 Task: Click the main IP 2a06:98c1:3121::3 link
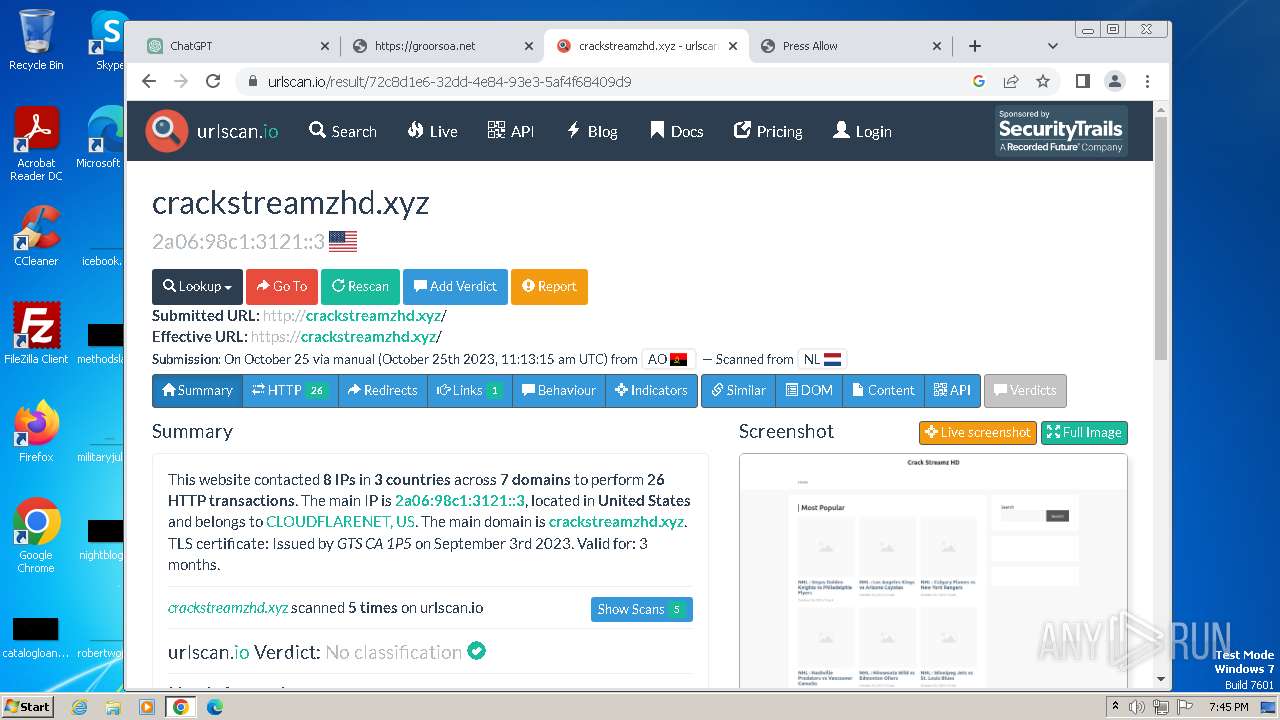pos(460,501)
